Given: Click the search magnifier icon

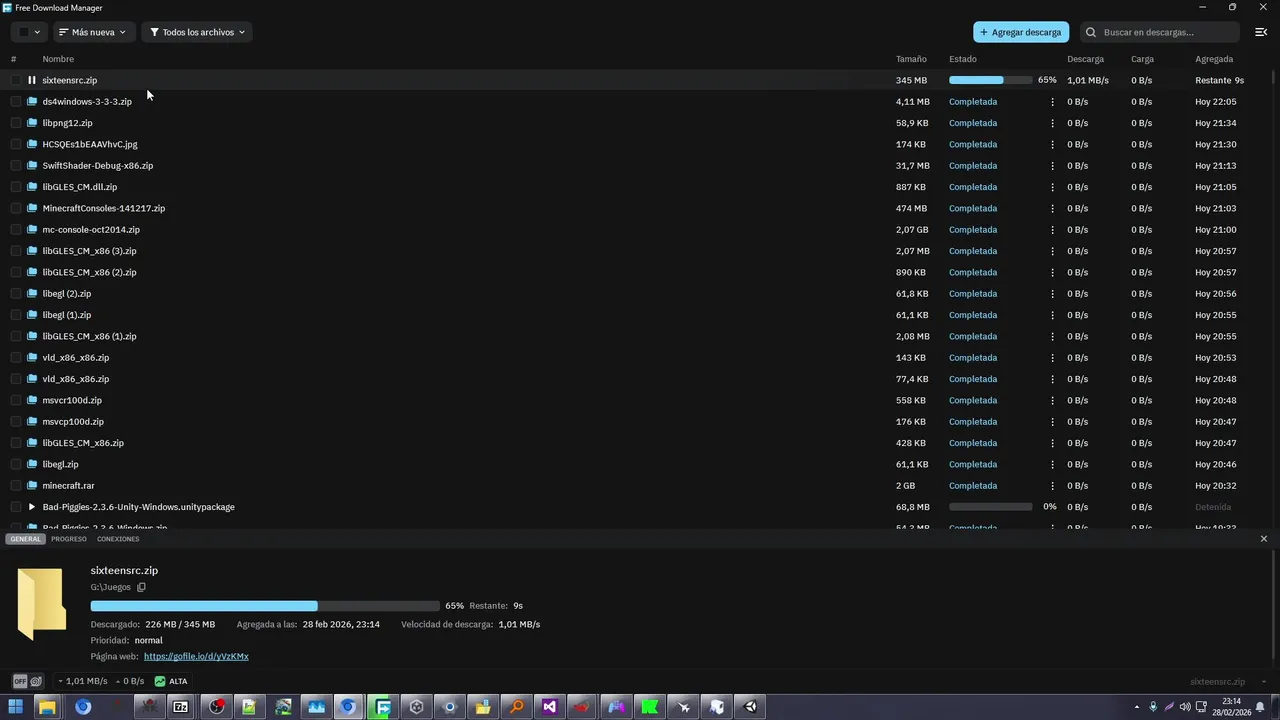Looking at the screenshot, I should pos(1091,32).
